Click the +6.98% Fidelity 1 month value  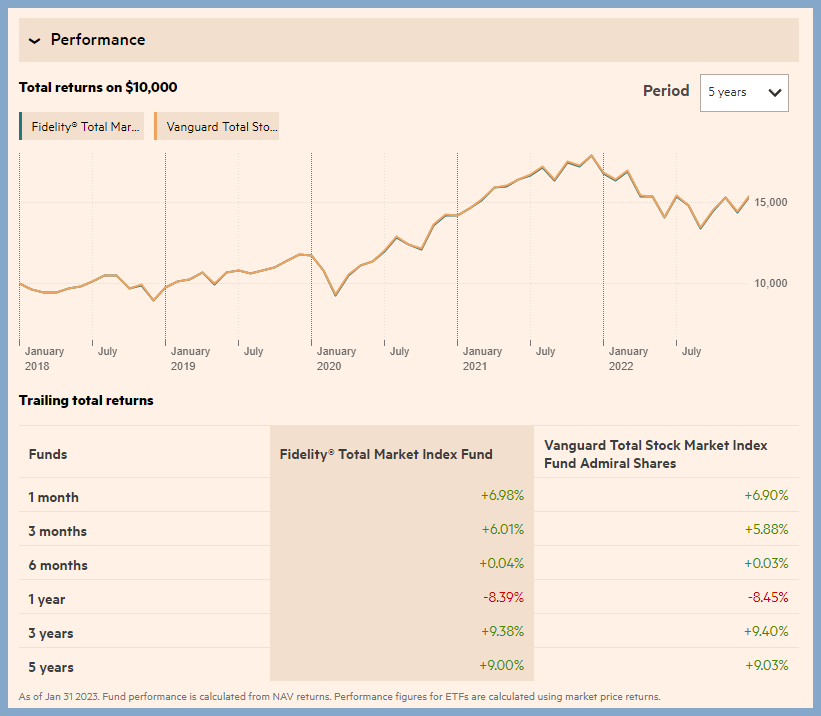pos(502,495)
